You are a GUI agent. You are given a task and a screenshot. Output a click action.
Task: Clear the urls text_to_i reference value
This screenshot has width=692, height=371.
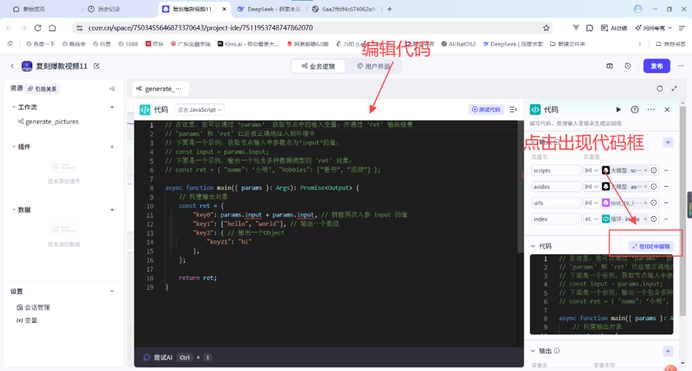[x=645, y=203]
